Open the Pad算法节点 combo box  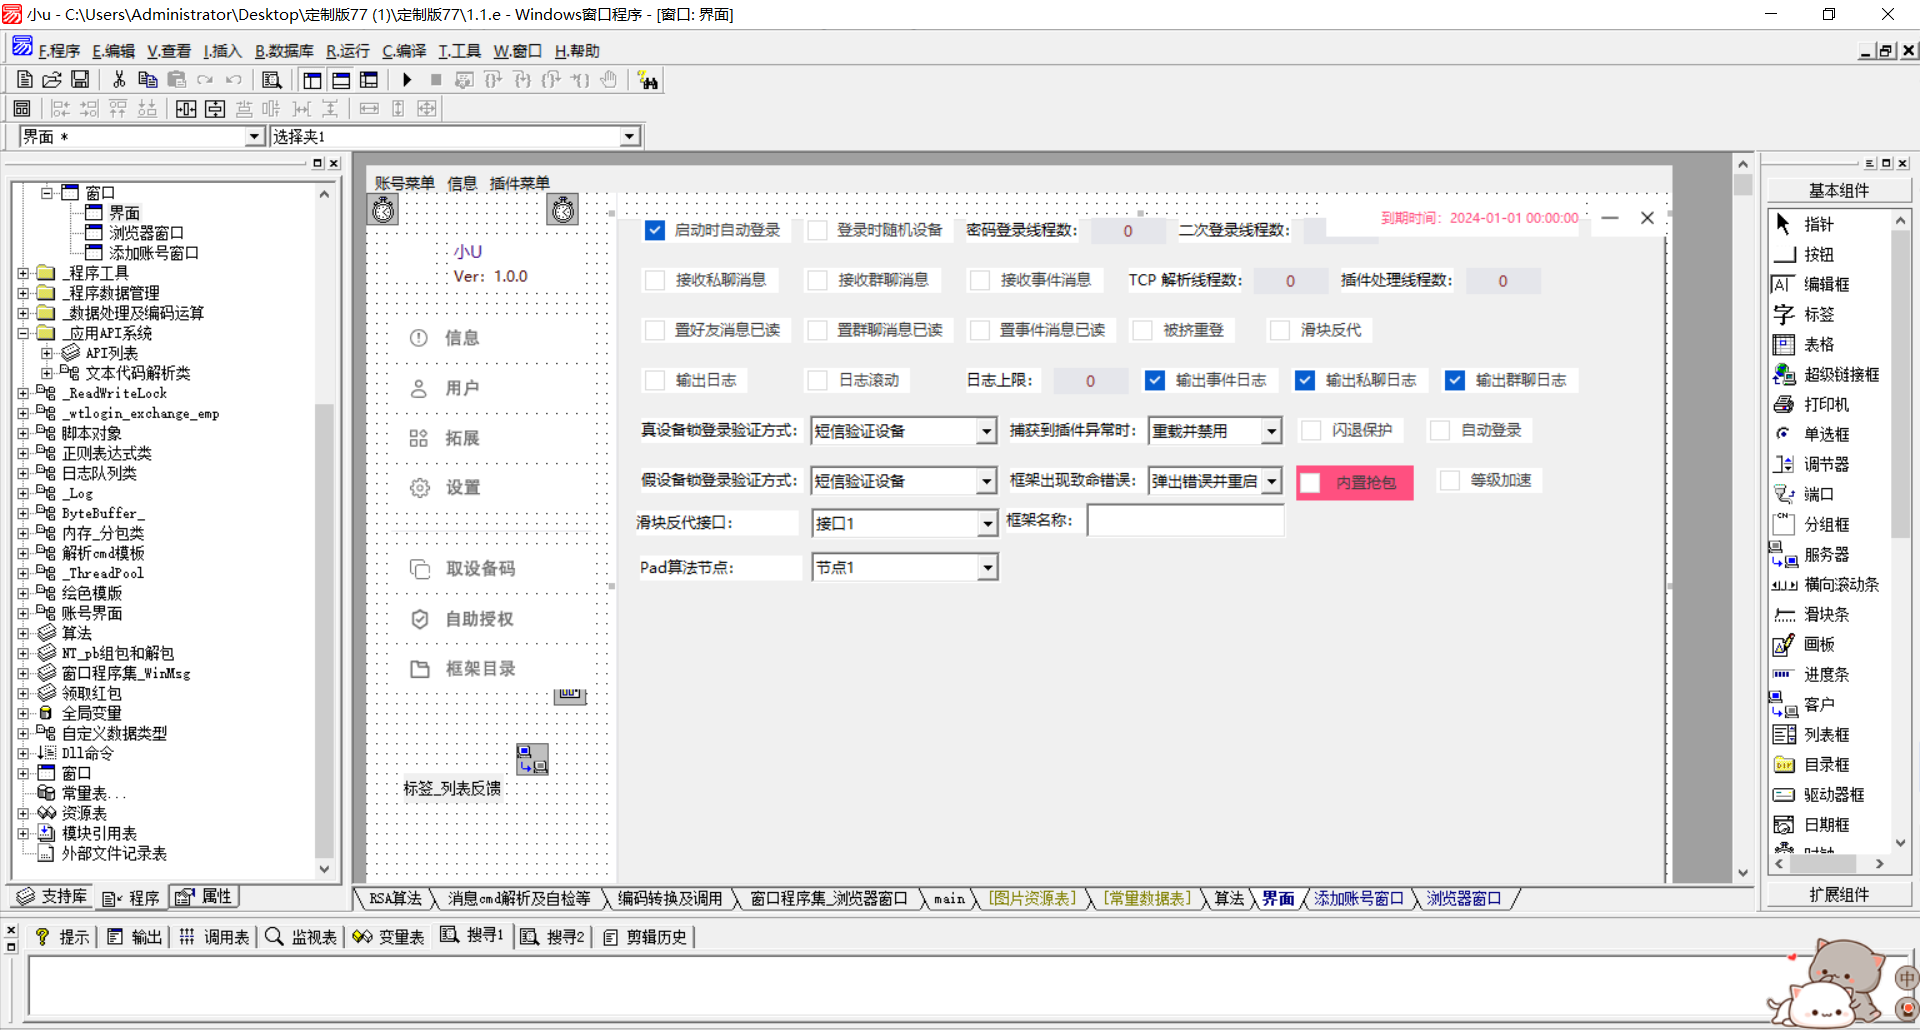tap(986, 568)
